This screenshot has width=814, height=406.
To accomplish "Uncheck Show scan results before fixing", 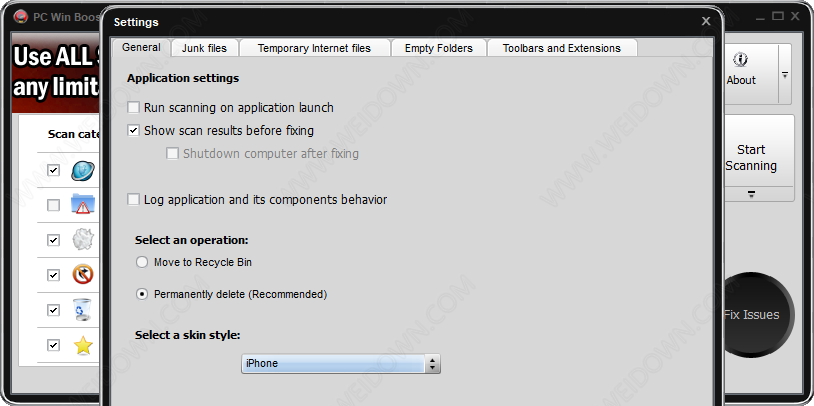I will click(x=134, y=130).
